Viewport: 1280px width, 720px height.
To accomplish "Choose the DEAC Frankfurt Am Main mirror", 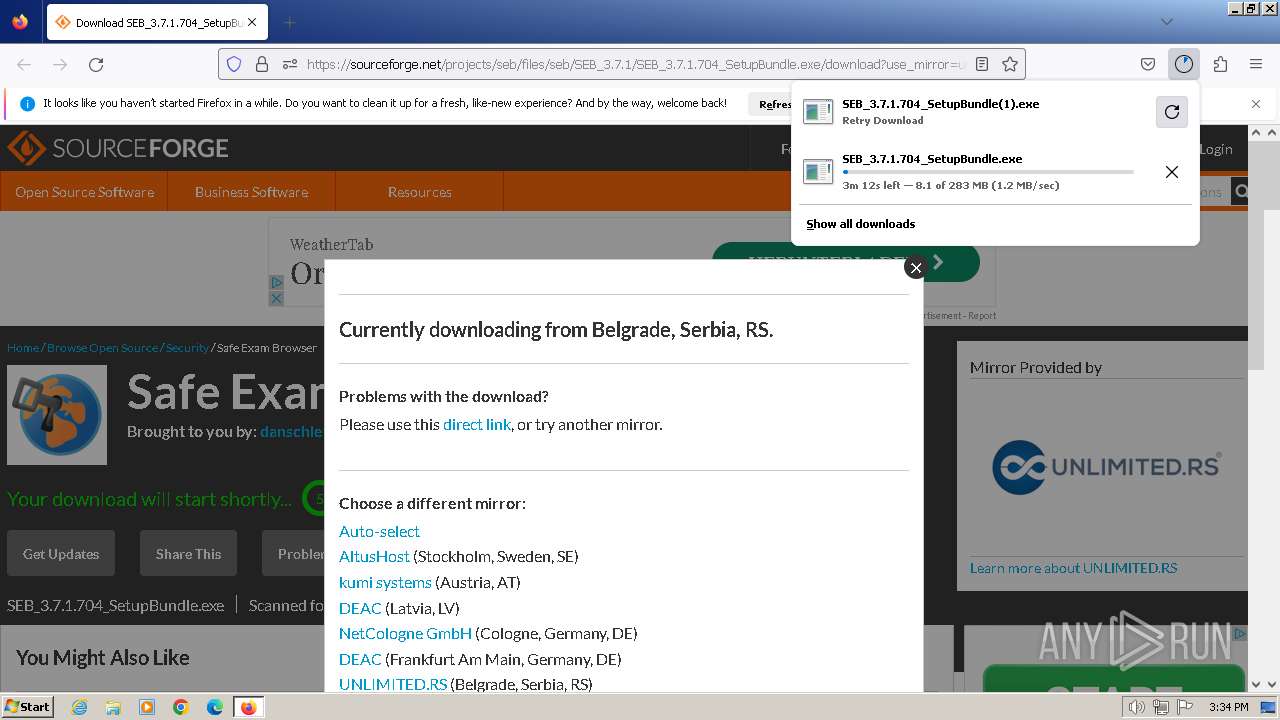I will pos(360,659).
